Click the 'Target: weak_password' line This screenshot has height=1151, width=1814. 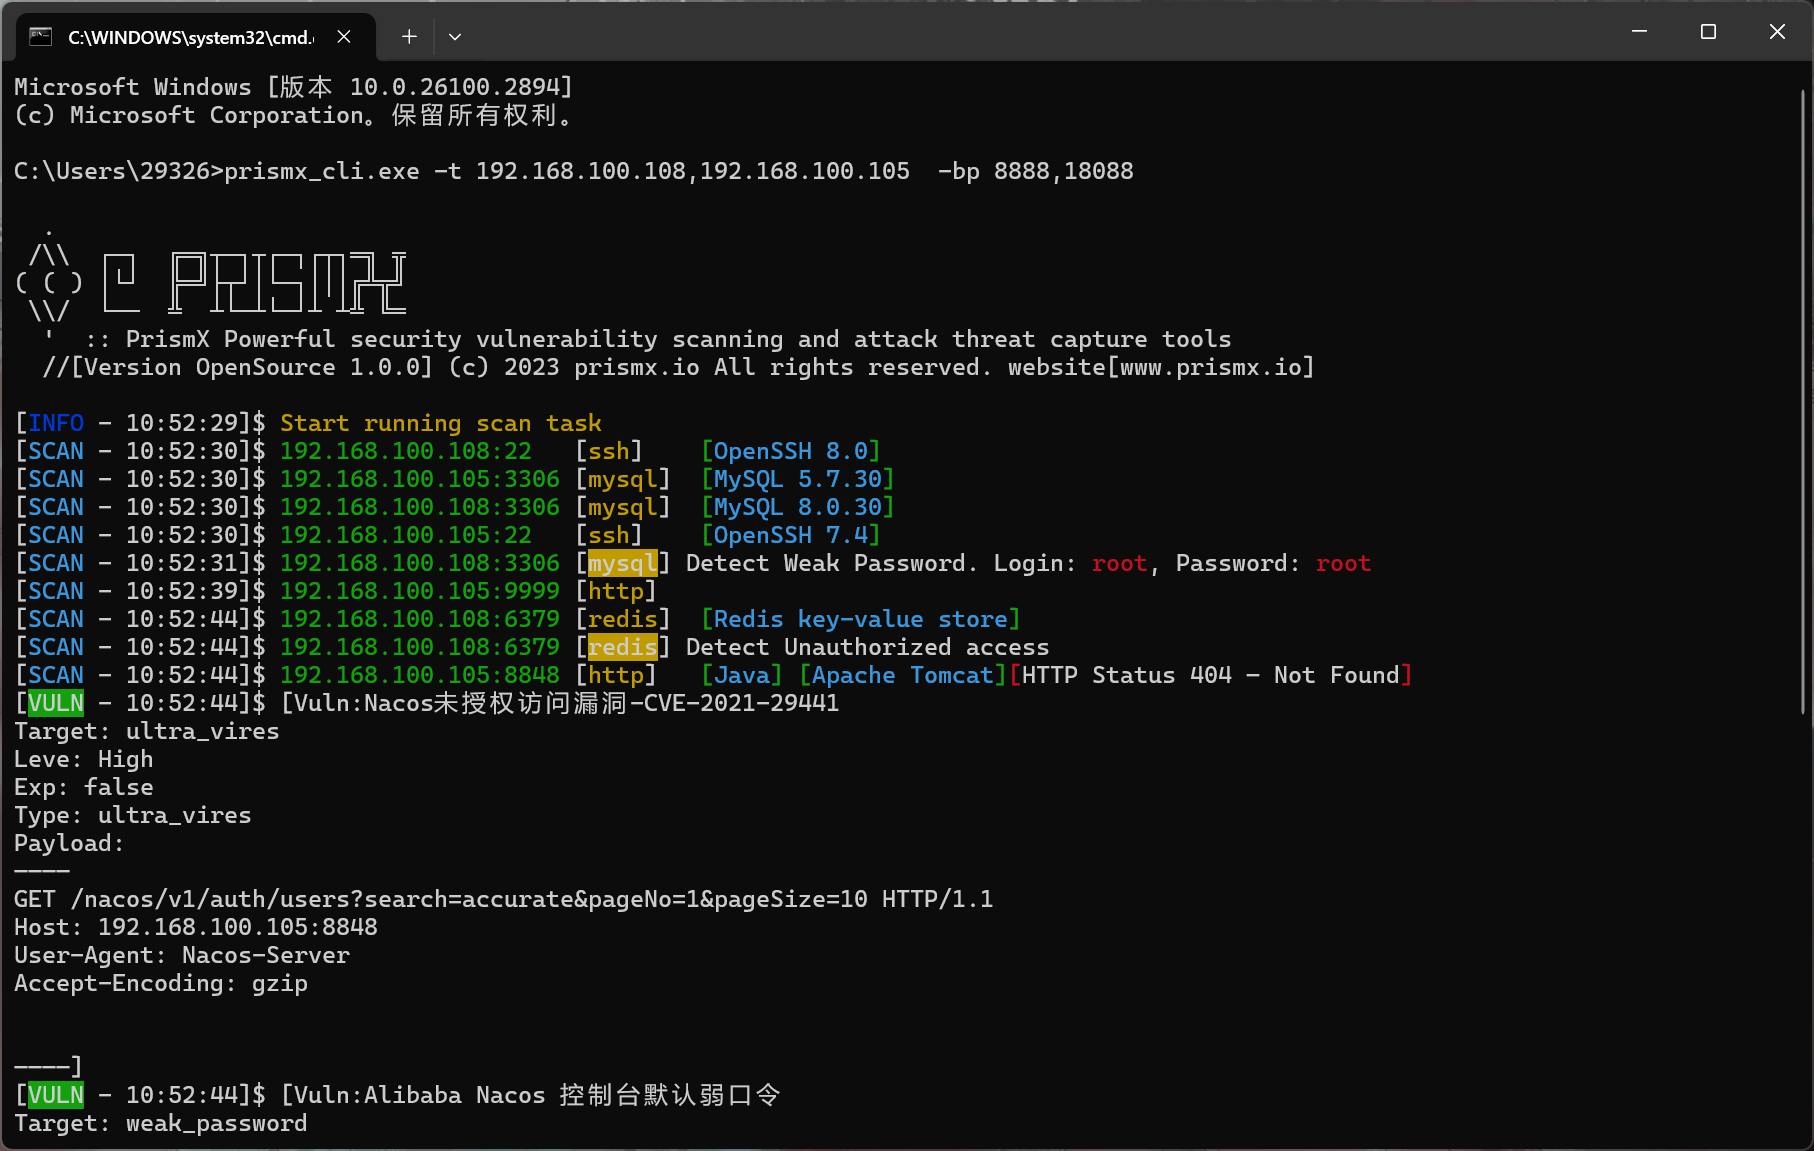[161, 1124]
